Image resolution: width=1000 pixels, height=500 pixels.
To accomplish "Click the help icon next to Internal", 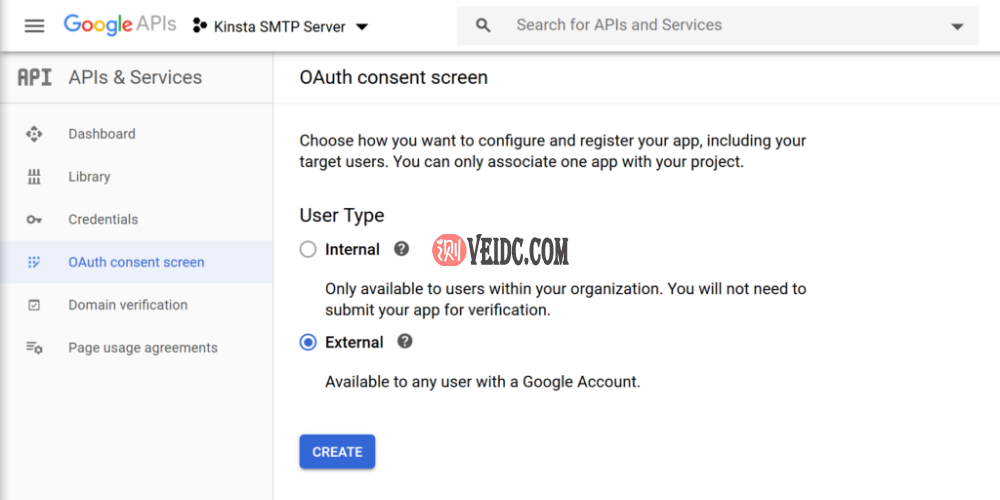I will point(402,249).
